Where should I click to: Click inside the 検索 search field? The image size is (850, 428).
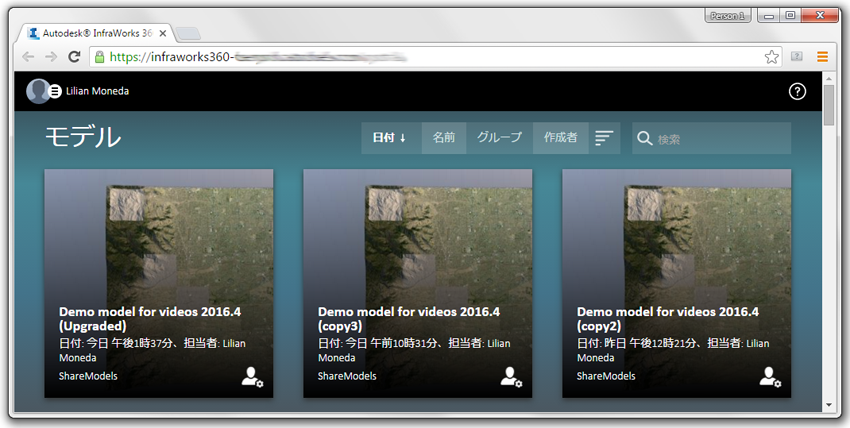[x=711, y=139]
